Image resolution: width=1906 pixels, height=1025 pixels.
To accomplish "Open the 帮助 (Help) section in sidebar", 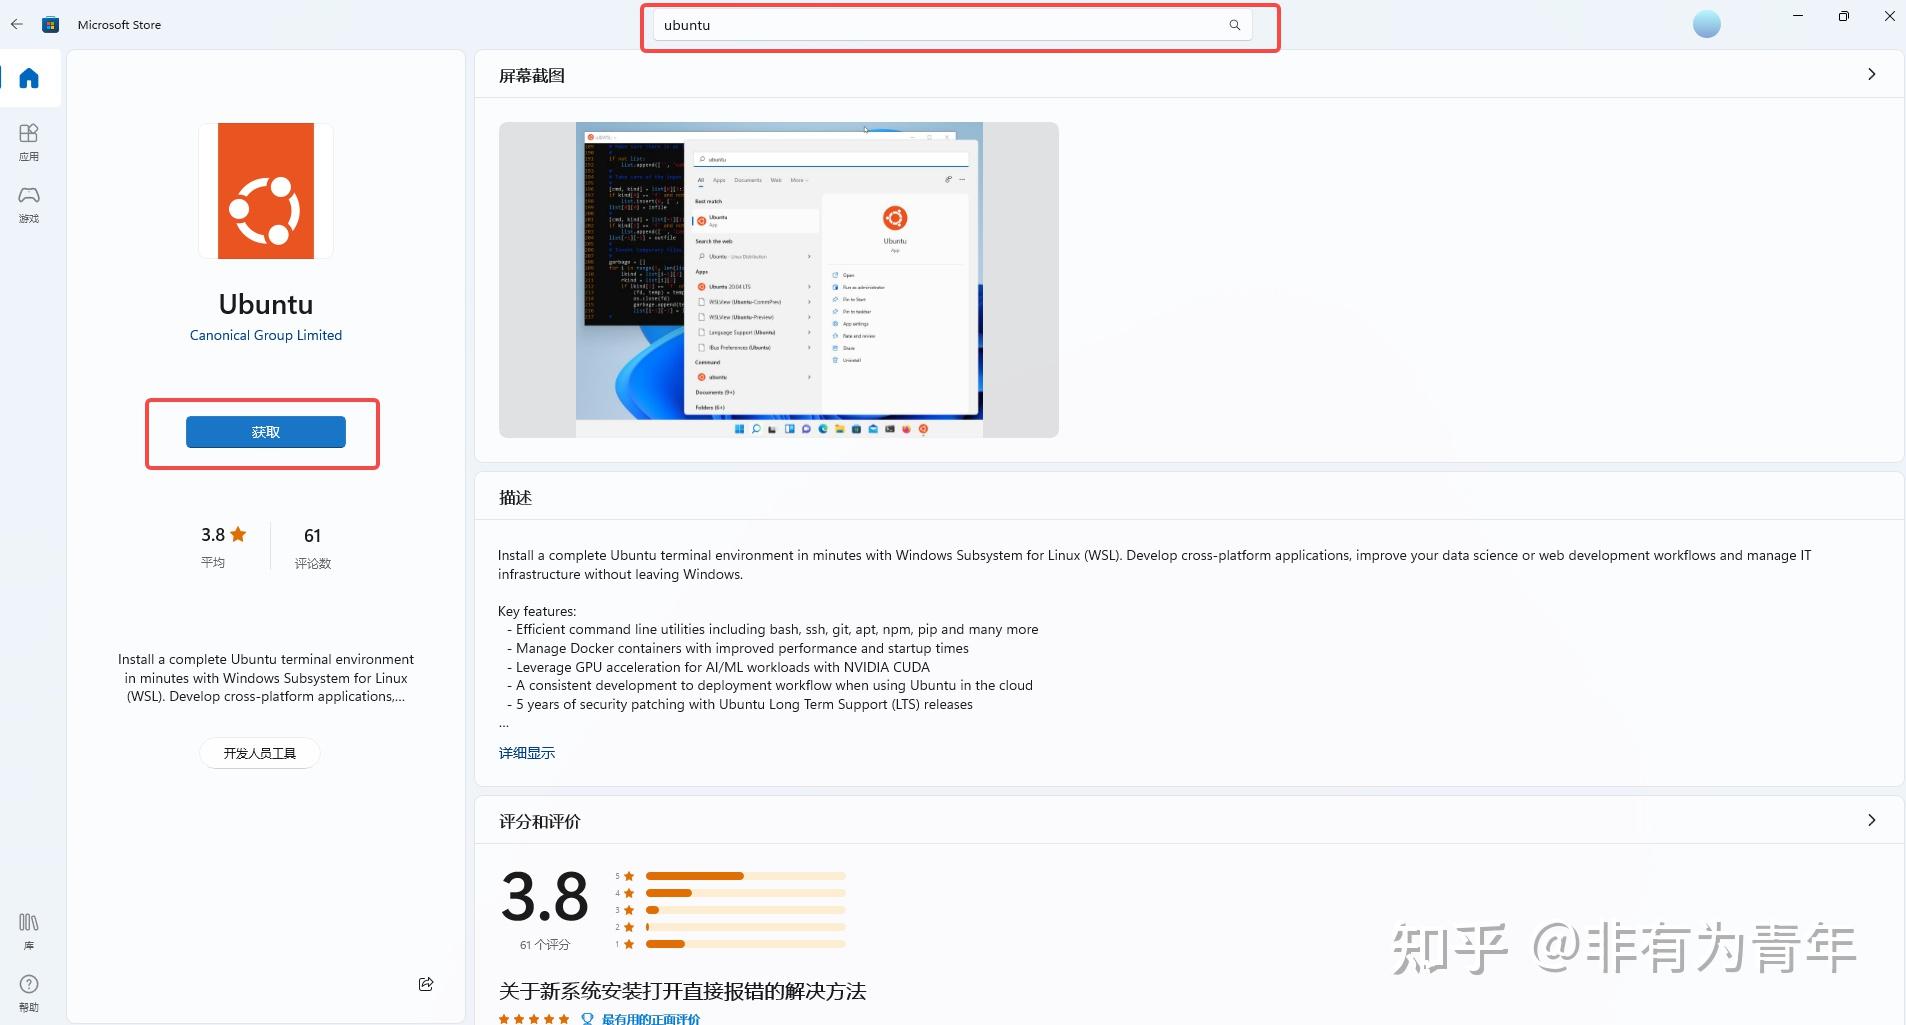I will click(x=28, y=992).
